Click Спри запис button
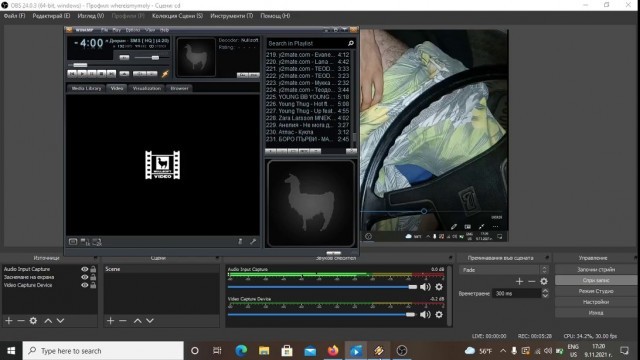The image size is (640, 360). click(x=596, y=280)
